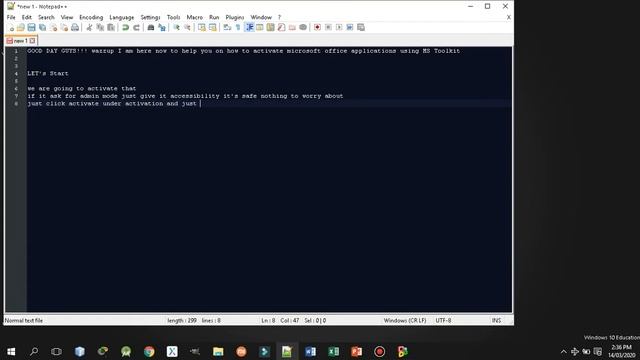Start macro recording with red dot icon
640x360 pixels.
[x=317, y=27]
